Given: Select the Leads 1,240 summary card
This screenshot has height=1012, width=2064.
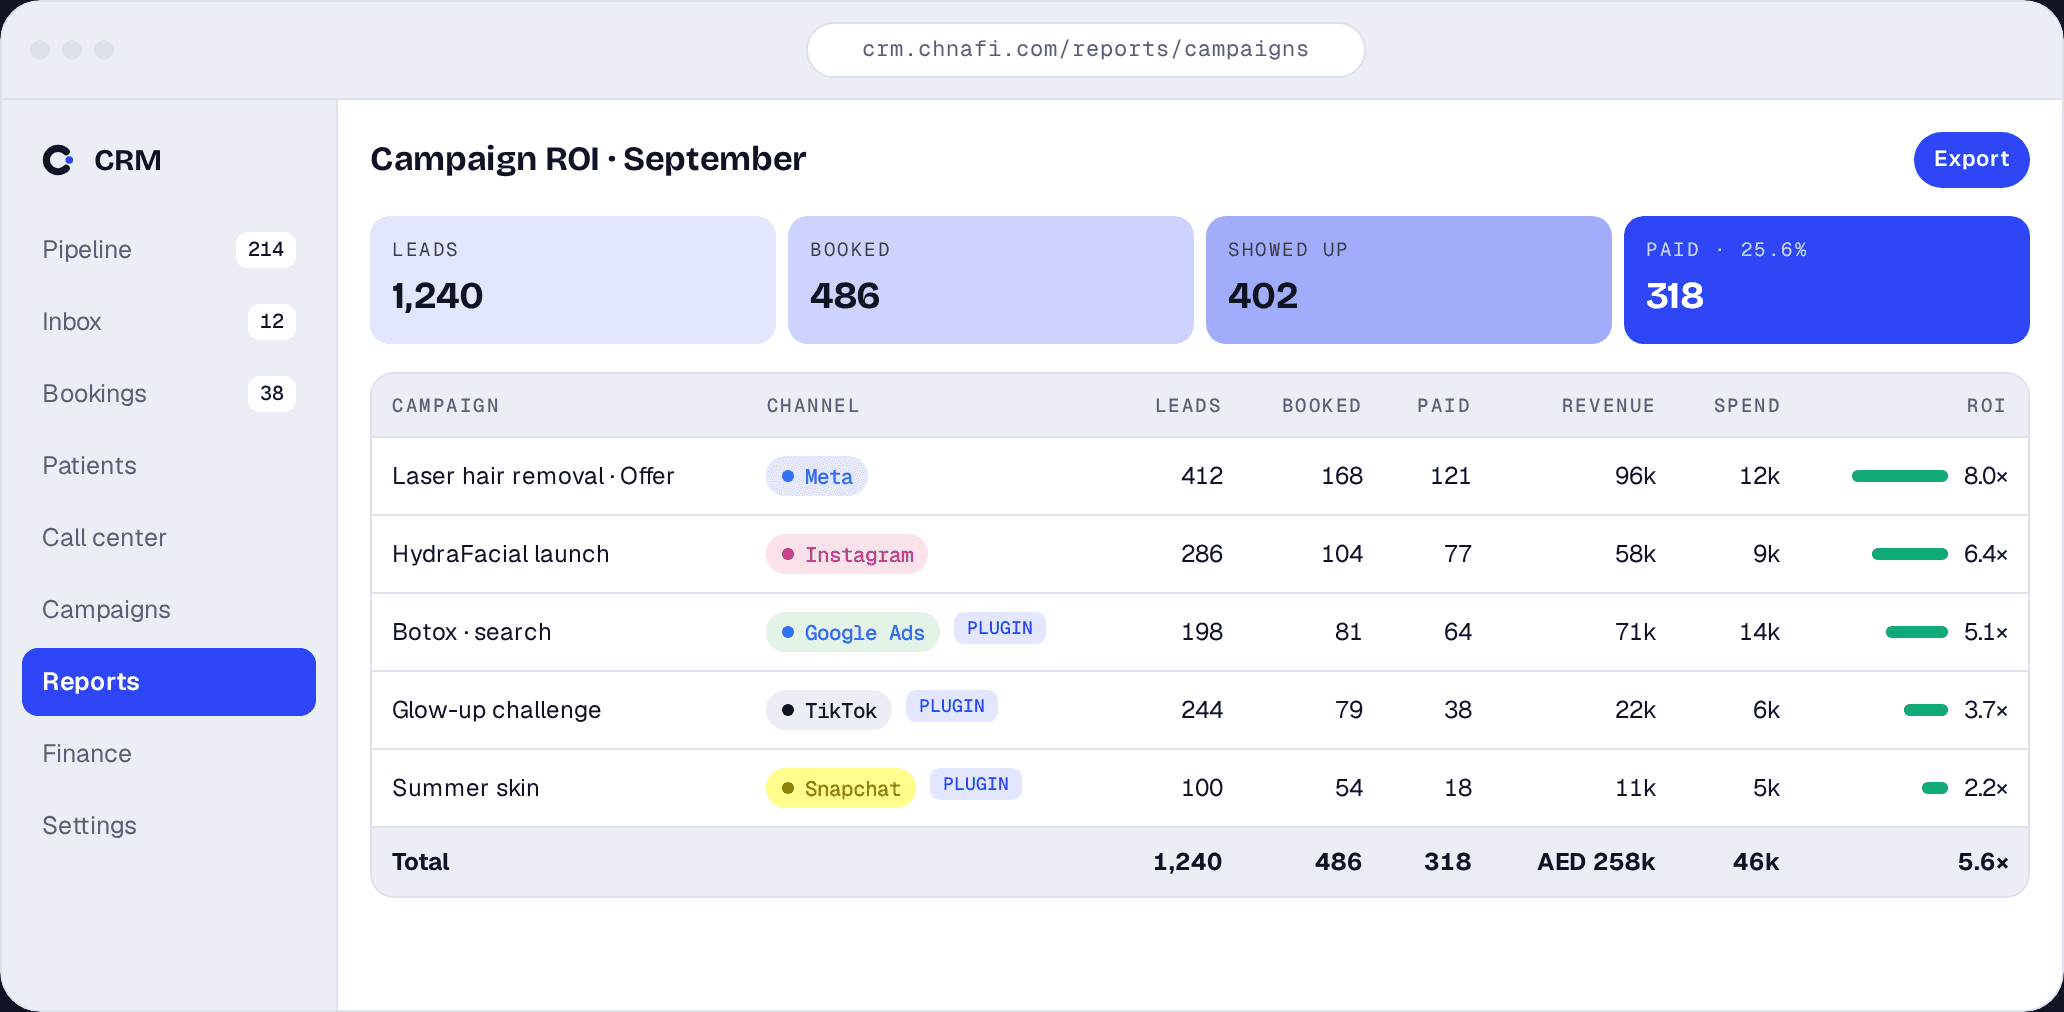Looking at the screenshot, I should (573, 280).
